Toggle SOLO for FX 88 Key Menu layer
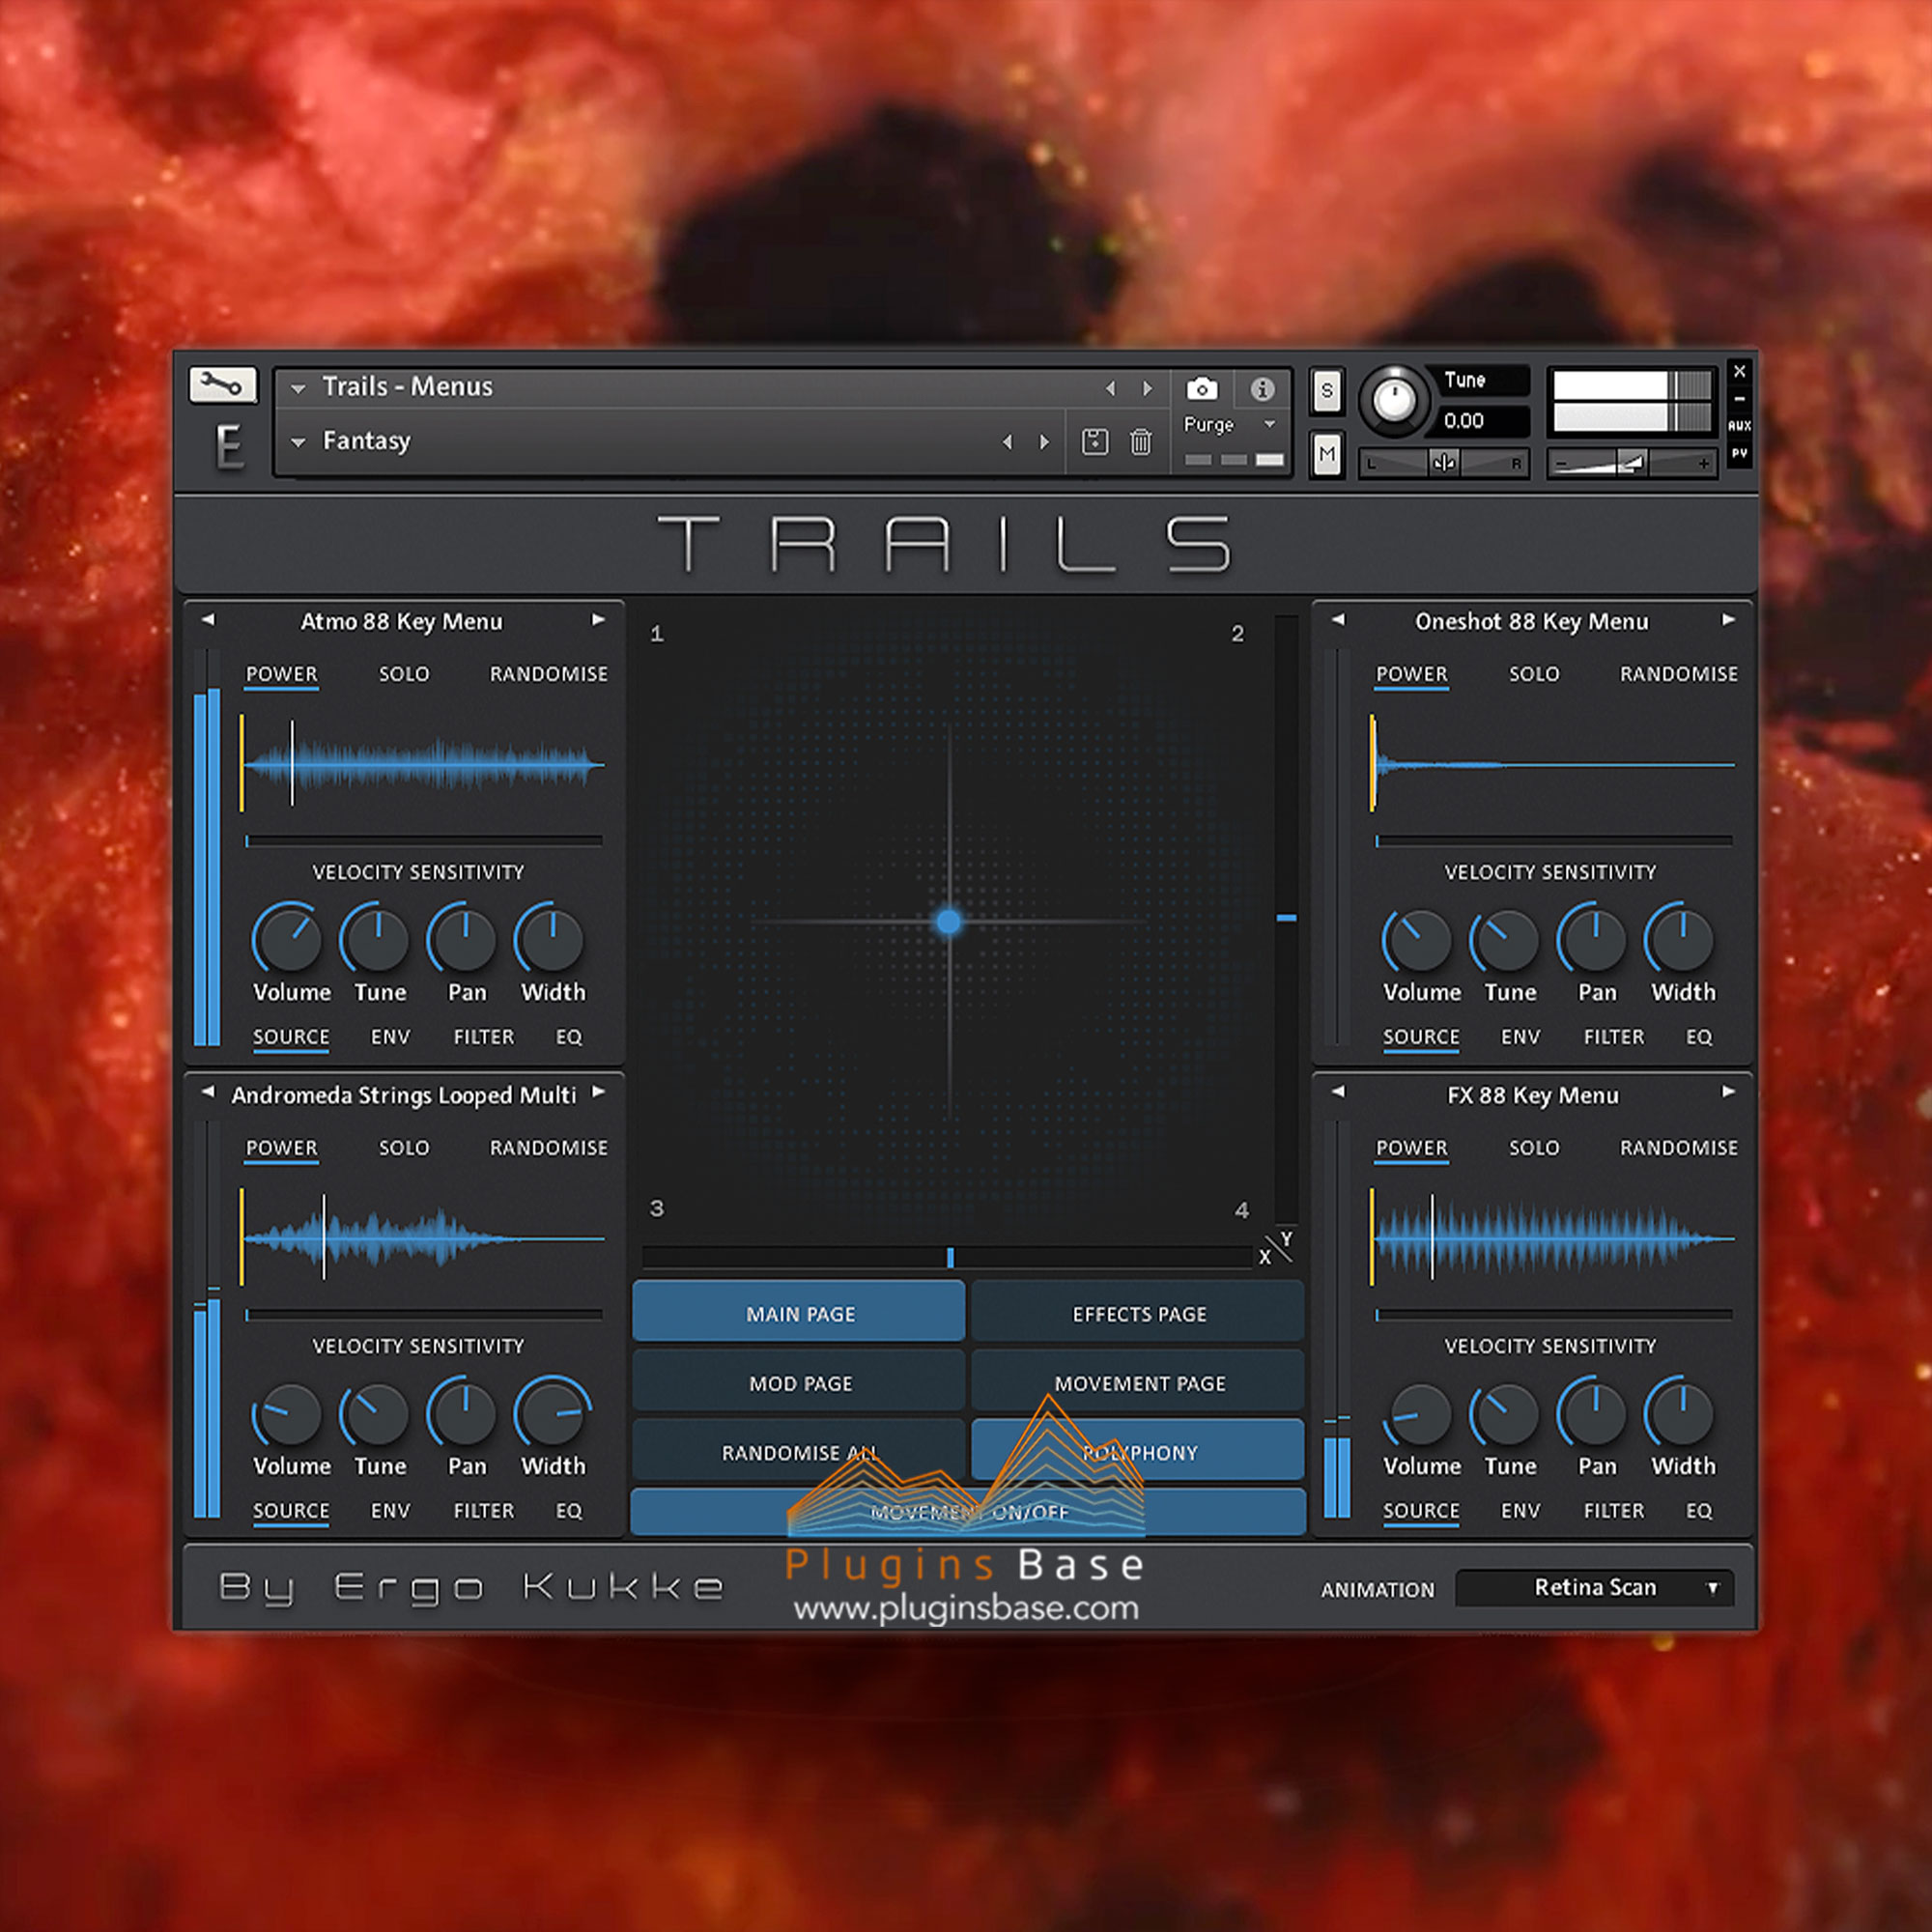This screenshot has width=1932, height=1932. [1534, 1148]
